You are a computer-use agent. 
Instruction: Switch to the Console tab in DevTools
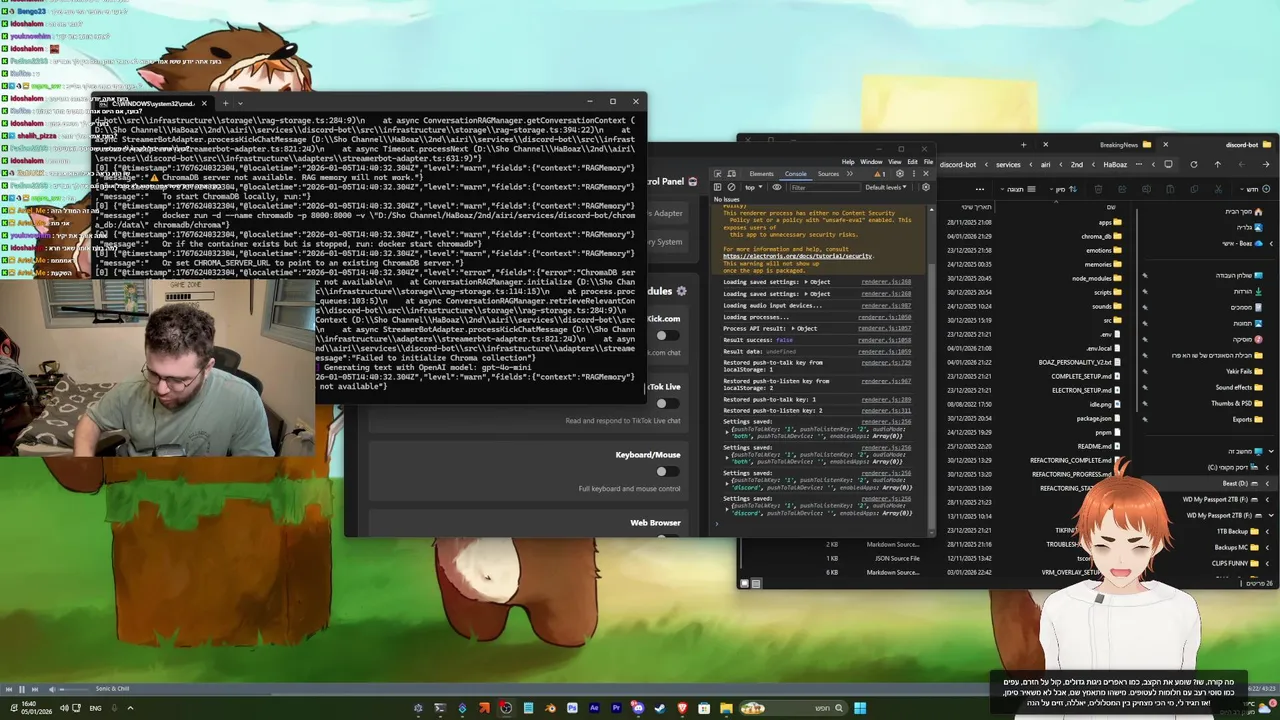(x=795, y=174)
